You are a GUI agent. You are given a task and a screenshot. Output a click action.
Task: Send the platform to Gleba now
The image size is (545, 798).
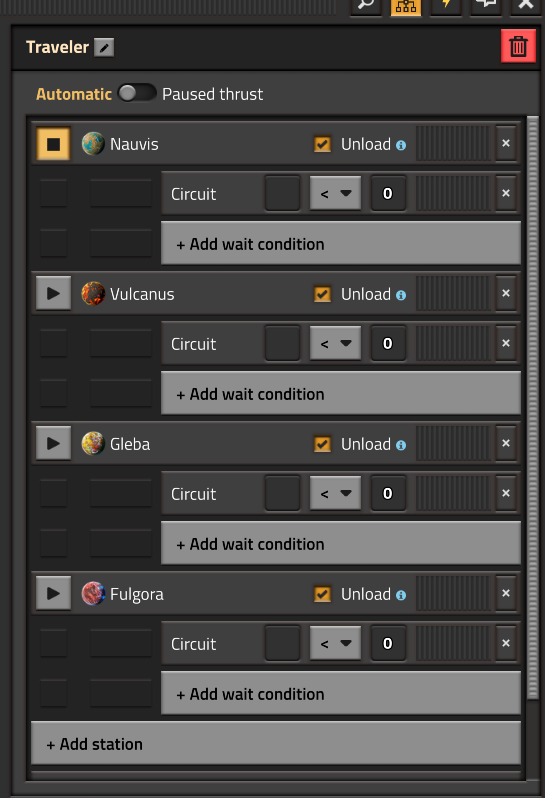(53, 444)
